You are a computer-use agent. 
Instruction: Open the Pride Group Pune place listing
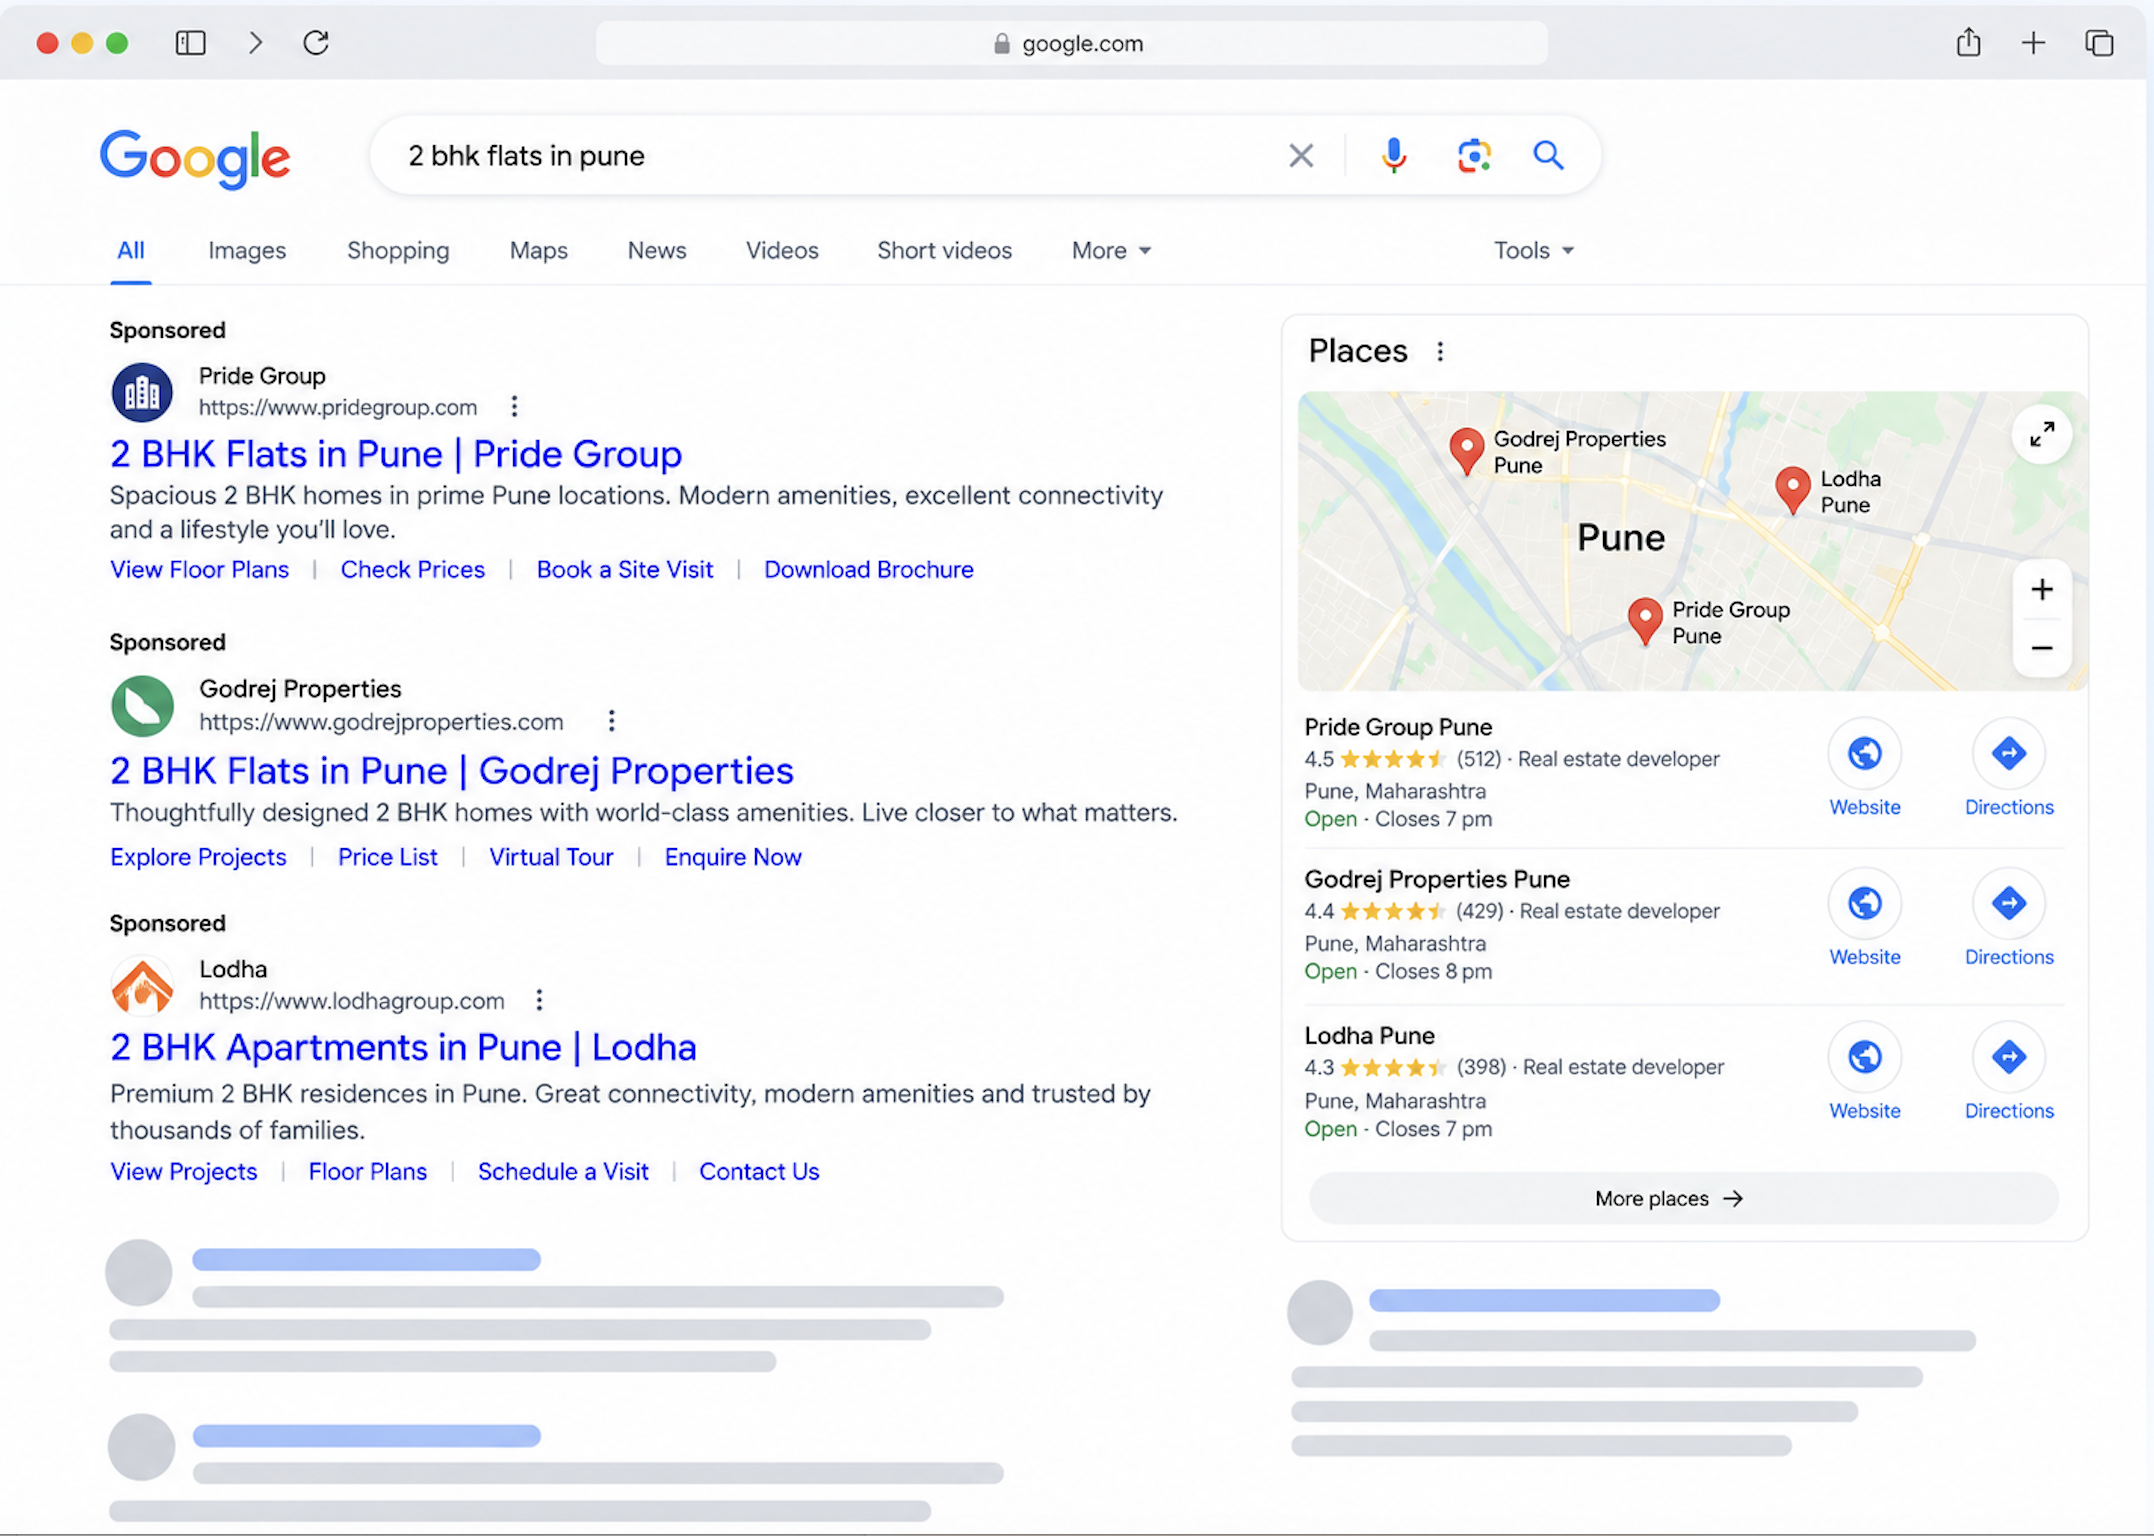[x=1398, y=727]
